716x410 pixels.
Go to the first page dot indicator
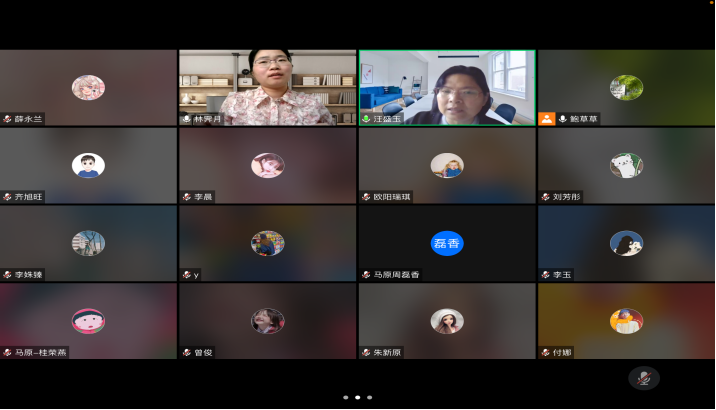click(346, 397)
